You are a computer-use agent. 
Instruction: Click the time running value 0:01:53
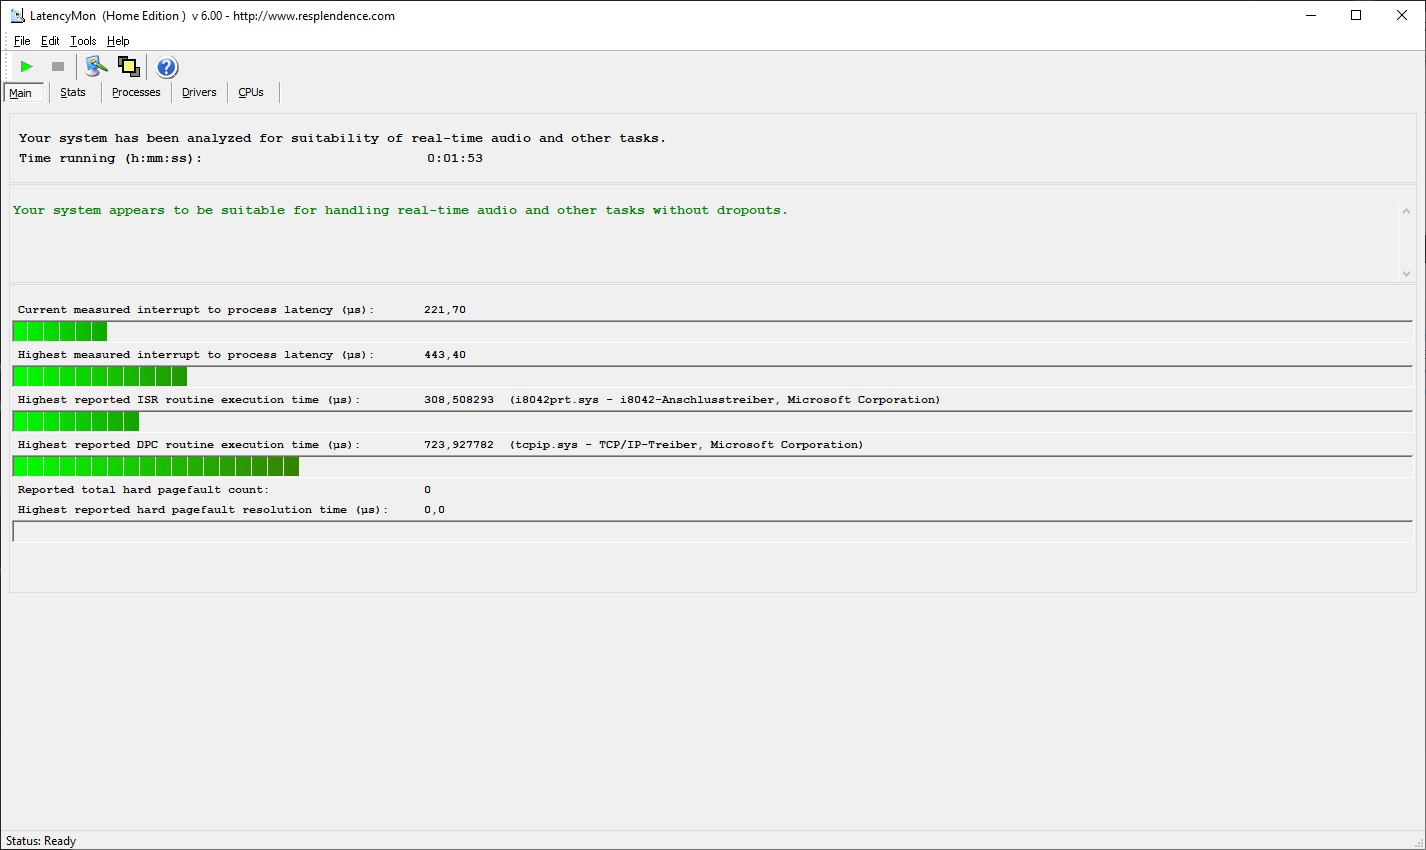tap(455, 158)
